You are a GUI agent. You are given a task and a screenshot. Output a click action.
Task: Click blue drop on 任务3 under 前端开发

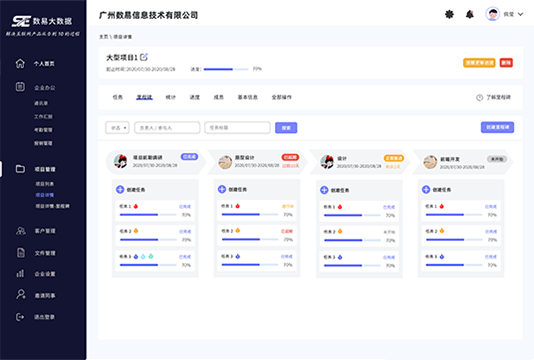(x=442, y=256)
